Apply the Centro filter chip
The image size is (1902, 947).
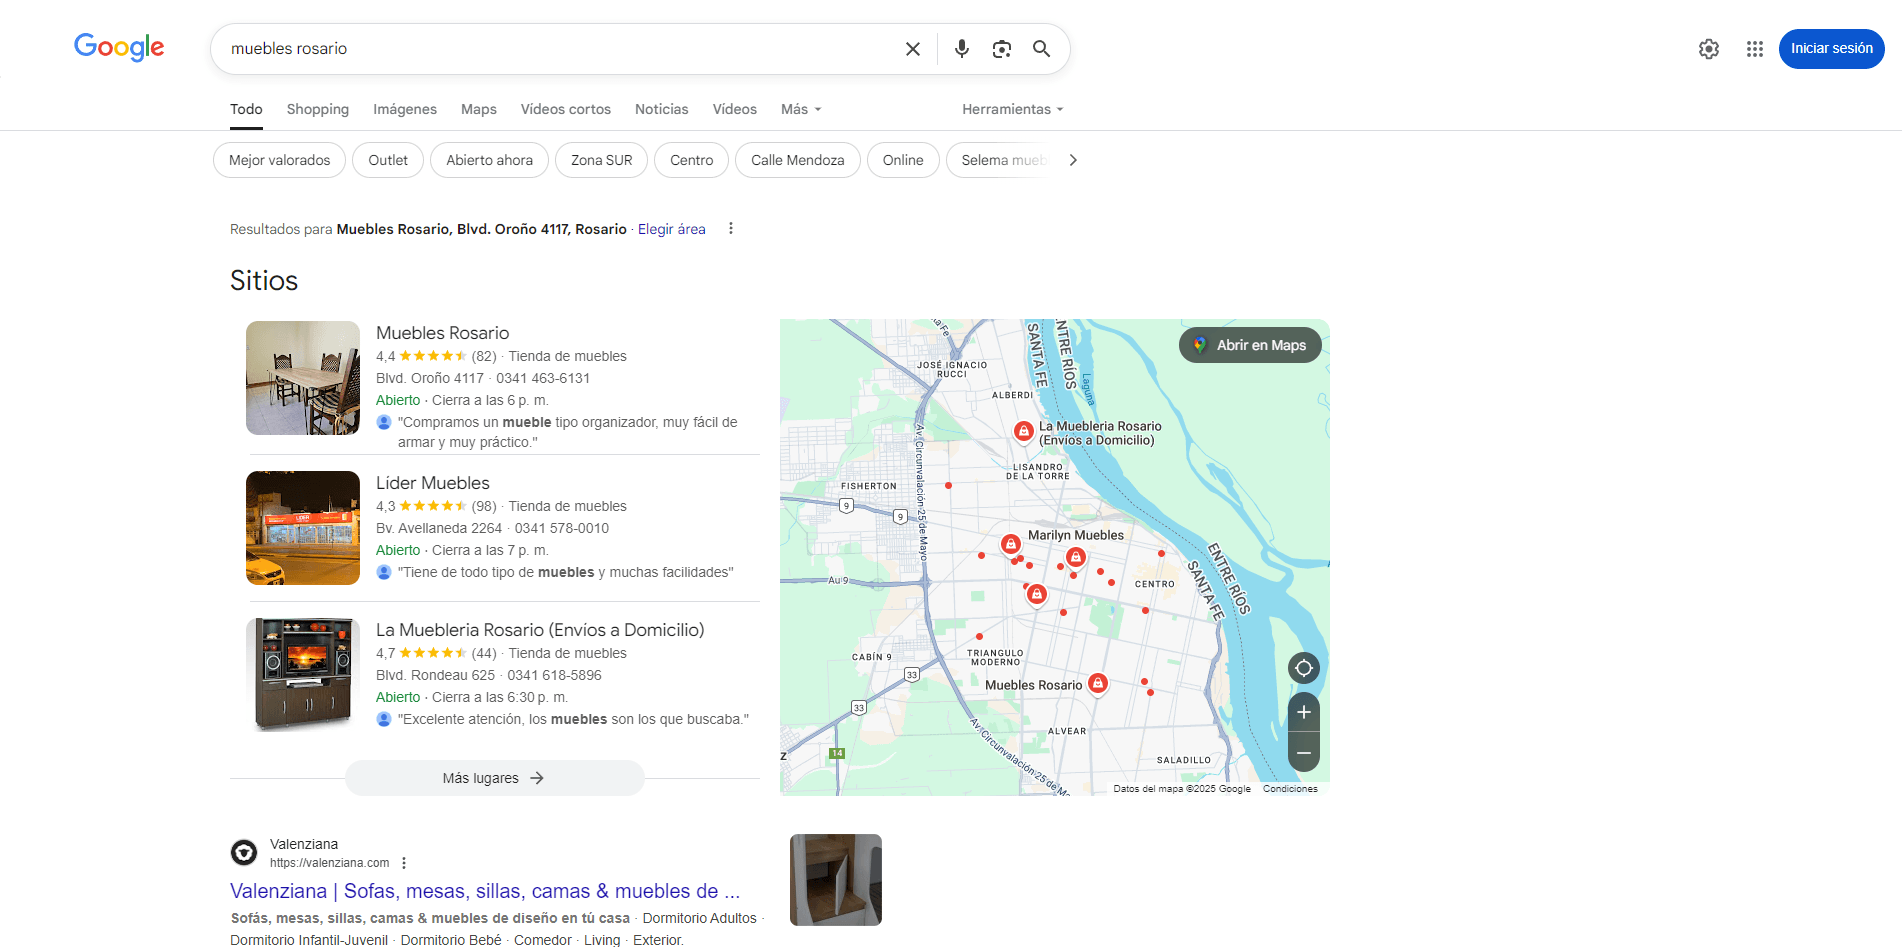(692, 160)
